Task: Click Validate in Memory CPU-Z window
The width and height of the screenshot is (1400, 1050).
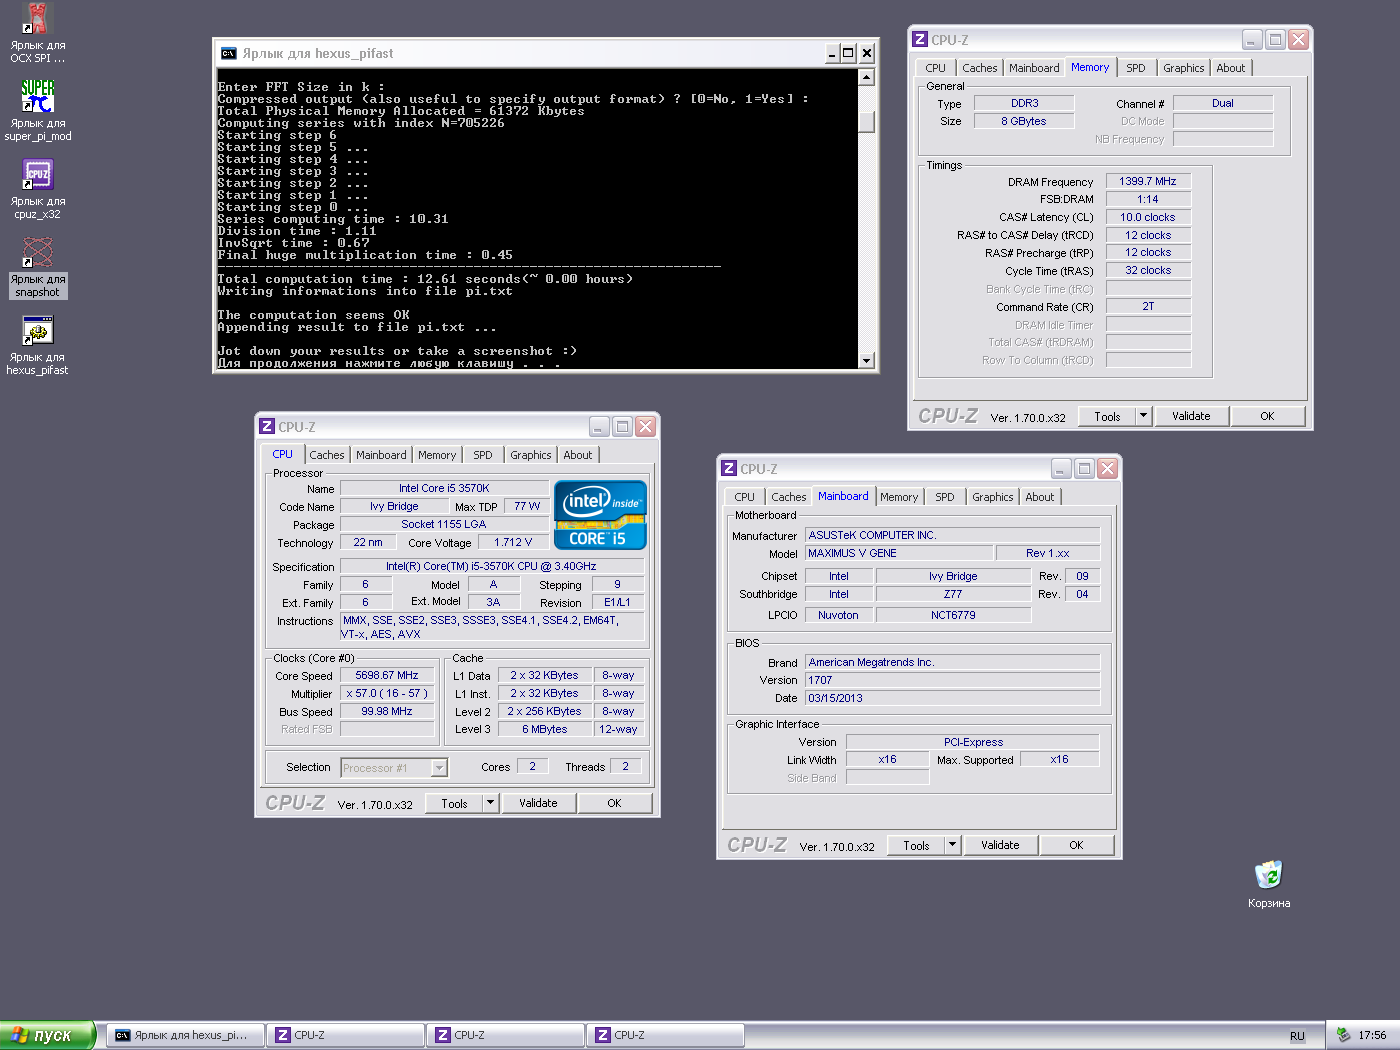Action: [1191, 416]
